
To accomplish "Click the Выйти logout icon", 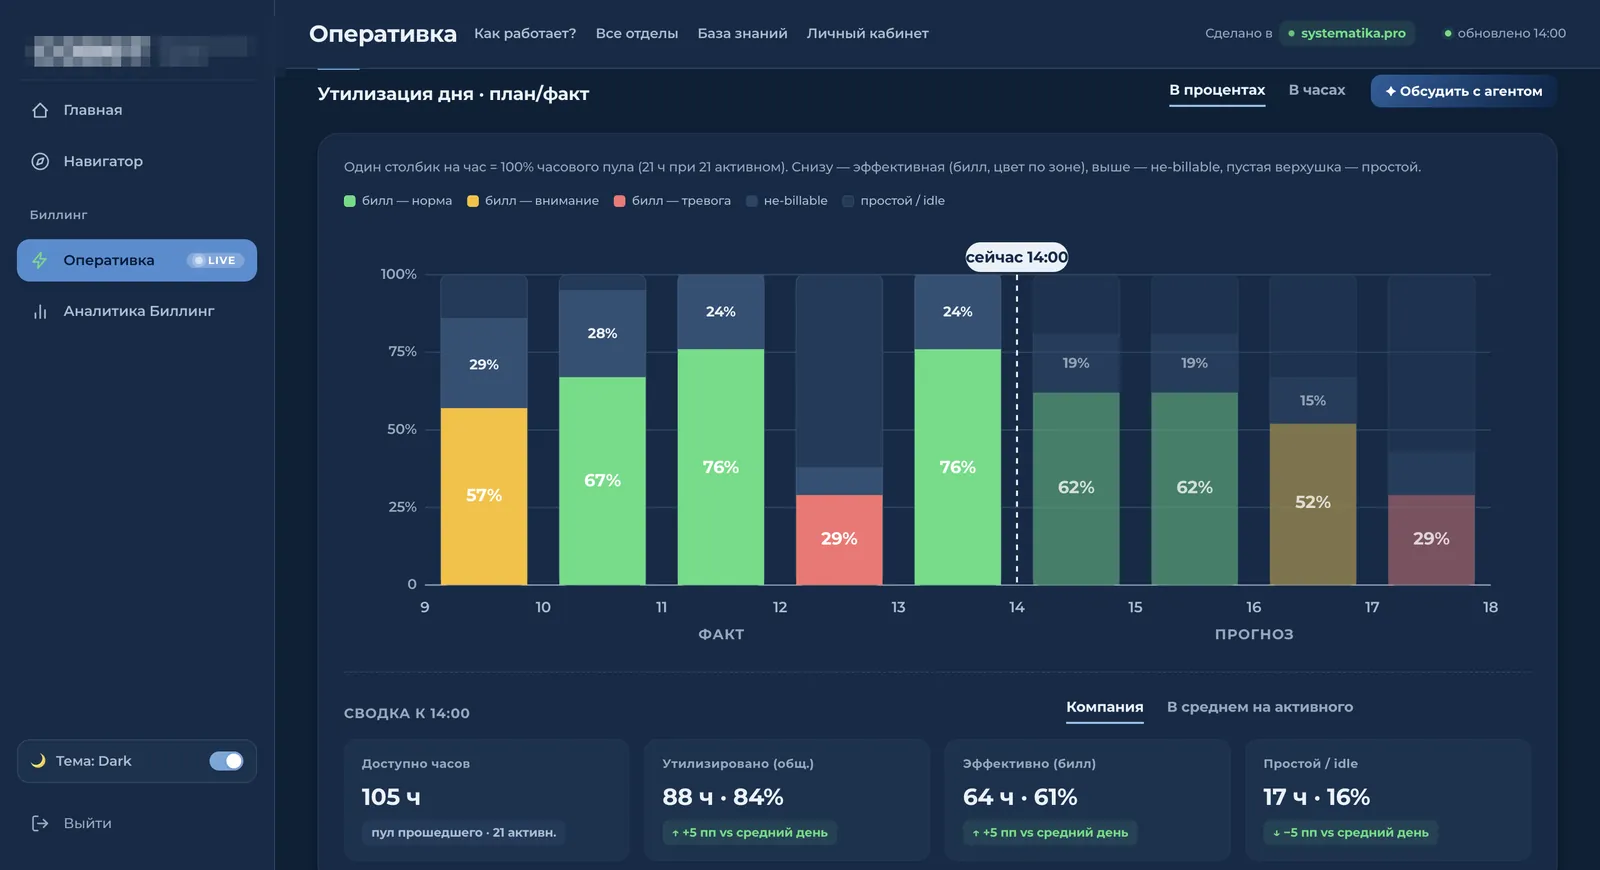I will click(x=40, y=823).
